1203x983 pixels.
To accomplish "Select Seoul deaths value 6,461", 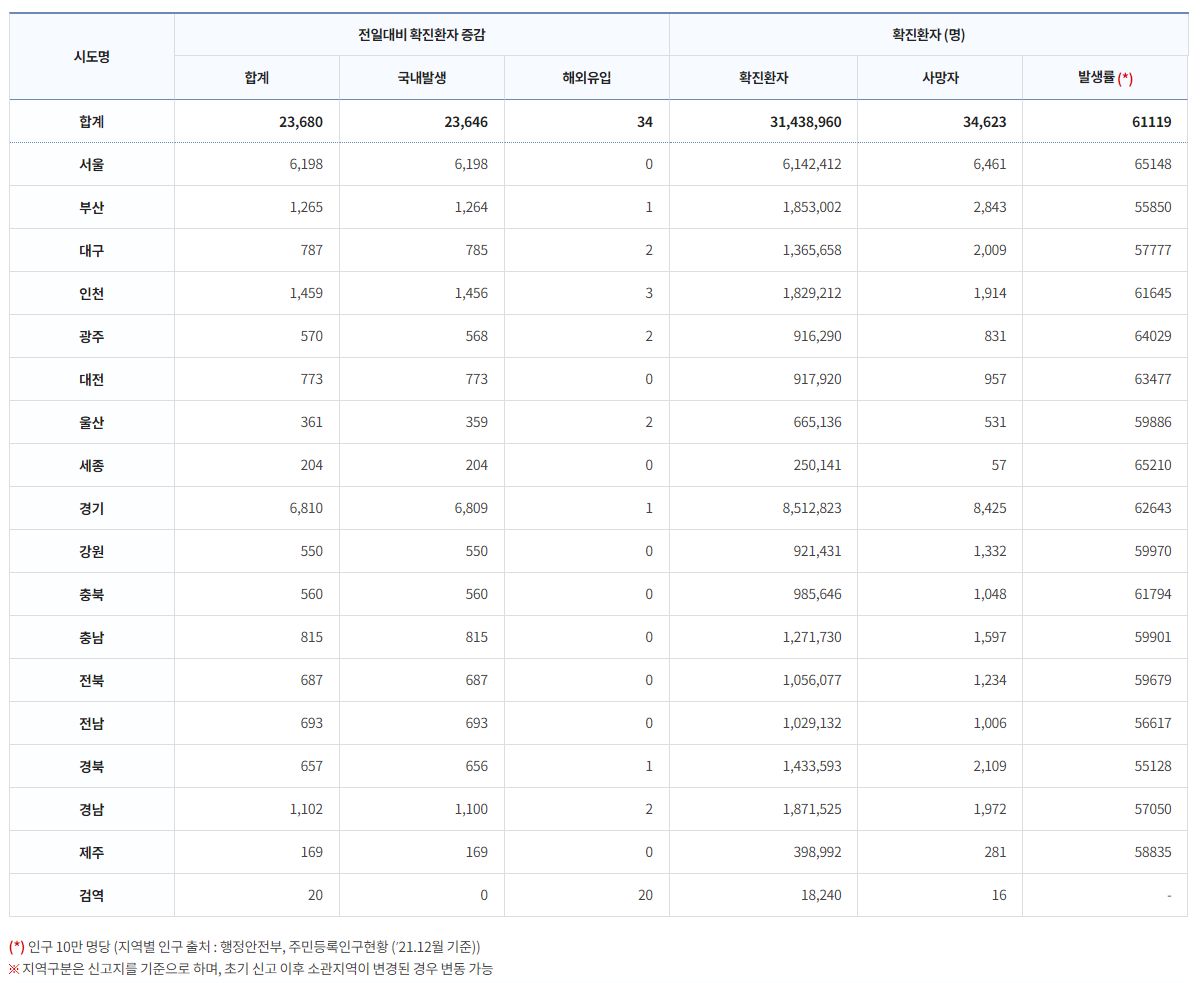I will tap(990, 164).
